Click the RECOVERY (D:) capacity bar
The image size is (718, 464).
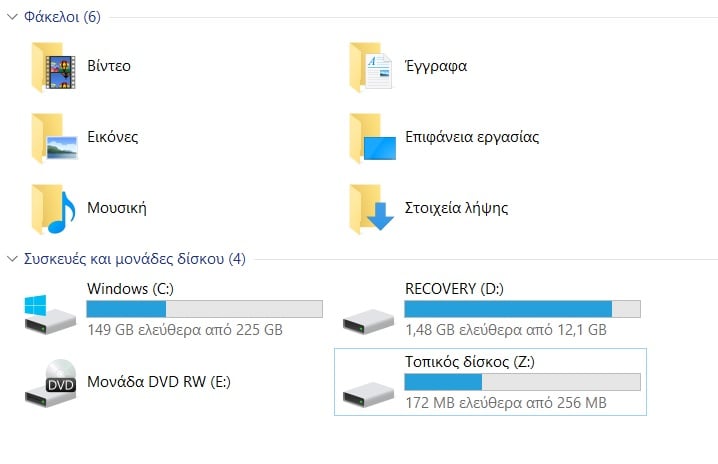(x=522, y=308)
